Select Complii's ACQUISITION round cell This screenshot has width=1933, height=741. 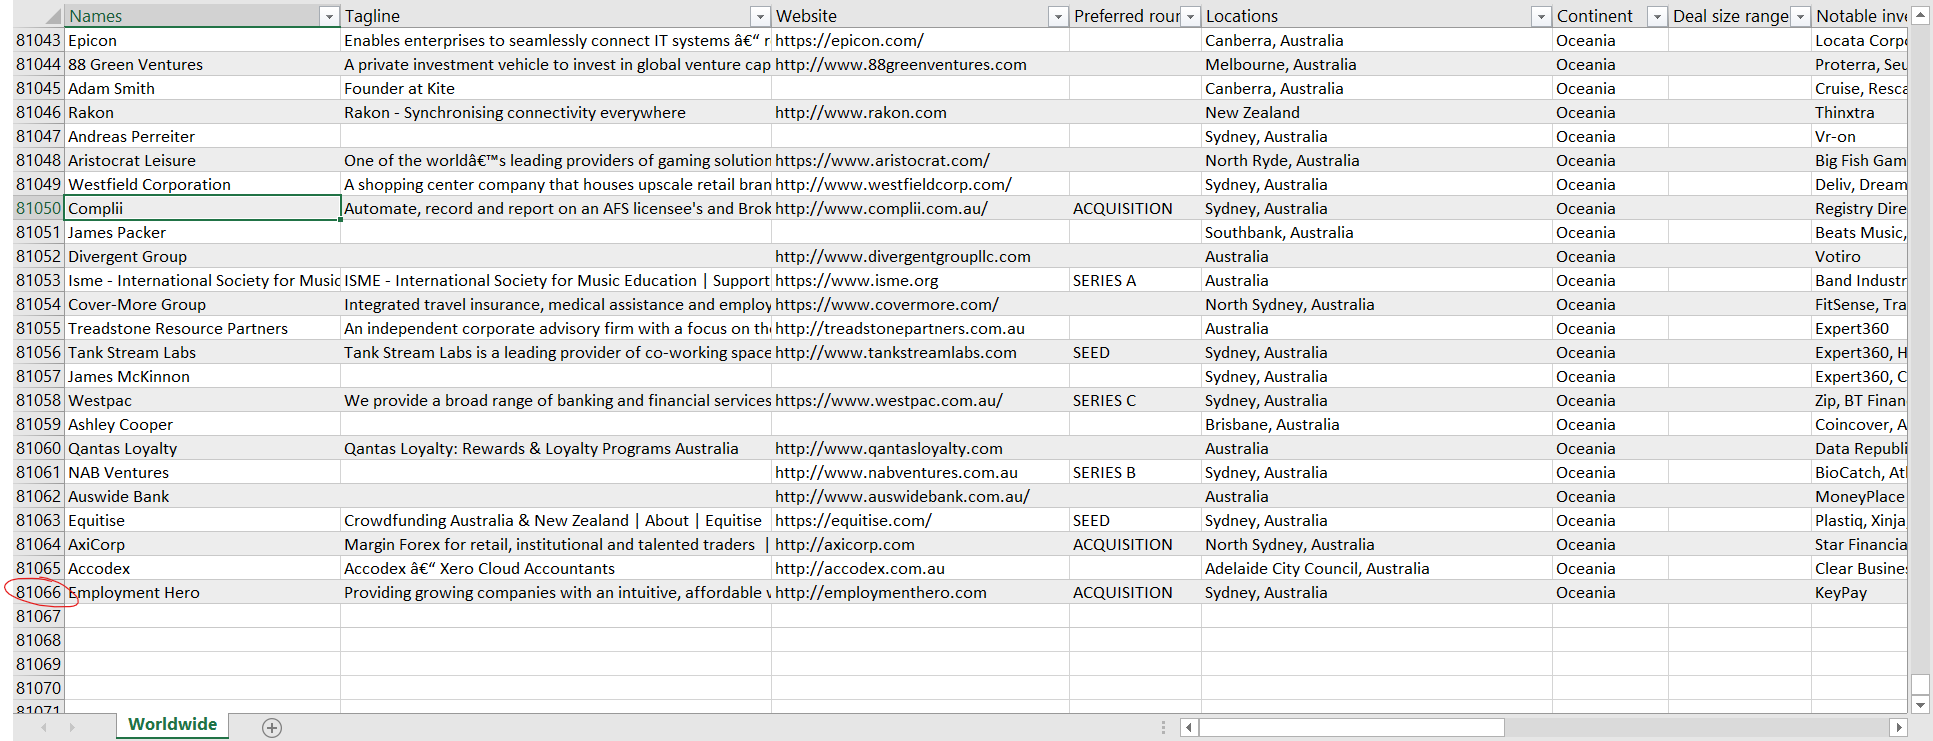coord(1135,208)
